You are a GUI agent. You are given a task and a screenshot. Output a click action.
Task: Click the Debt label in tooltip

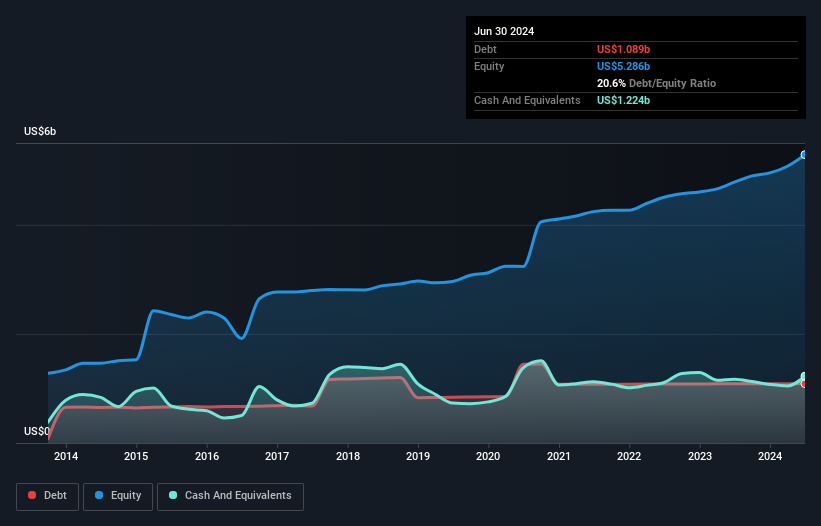[x=485, y=49]
